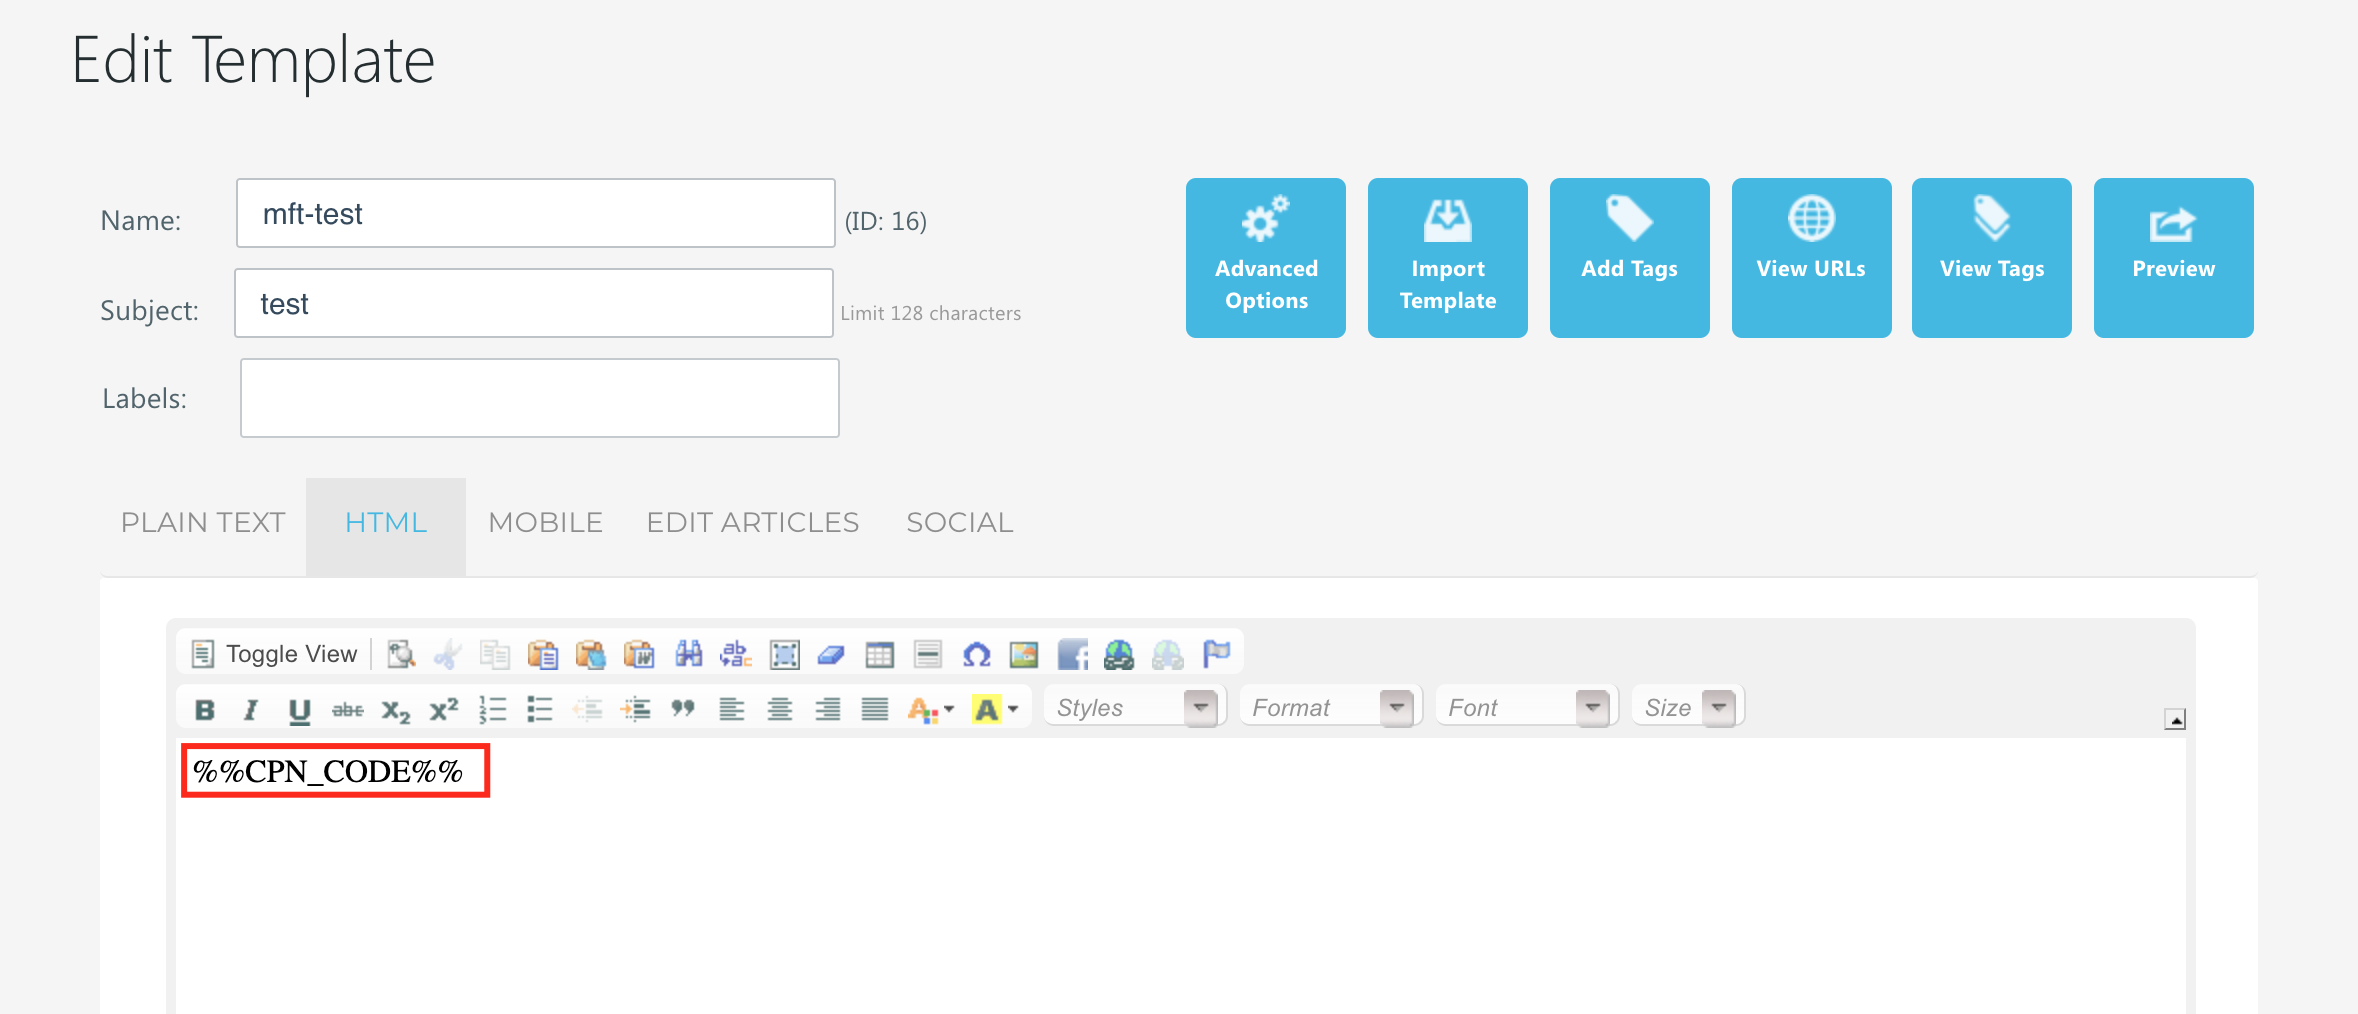Insert a table using toolbar icon

pos(879,655)
